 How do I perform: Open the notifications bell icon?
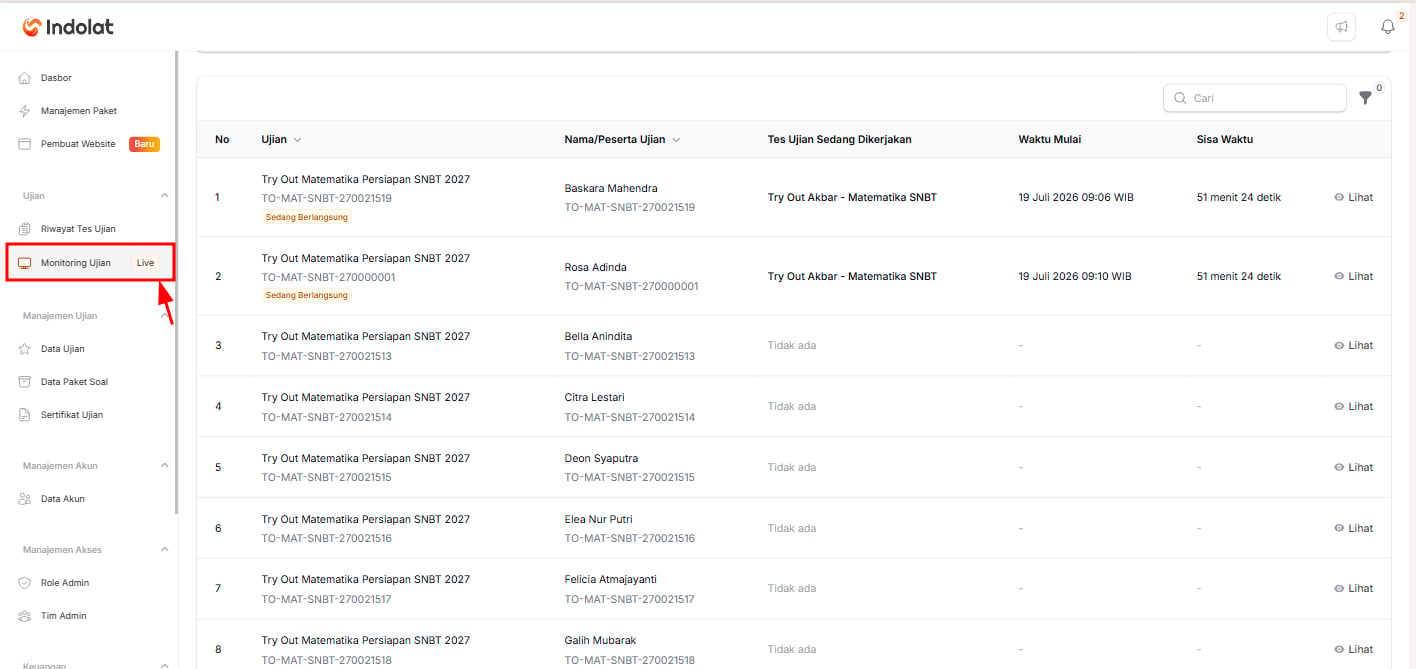pyautogui.click(x=1387, y=27)
